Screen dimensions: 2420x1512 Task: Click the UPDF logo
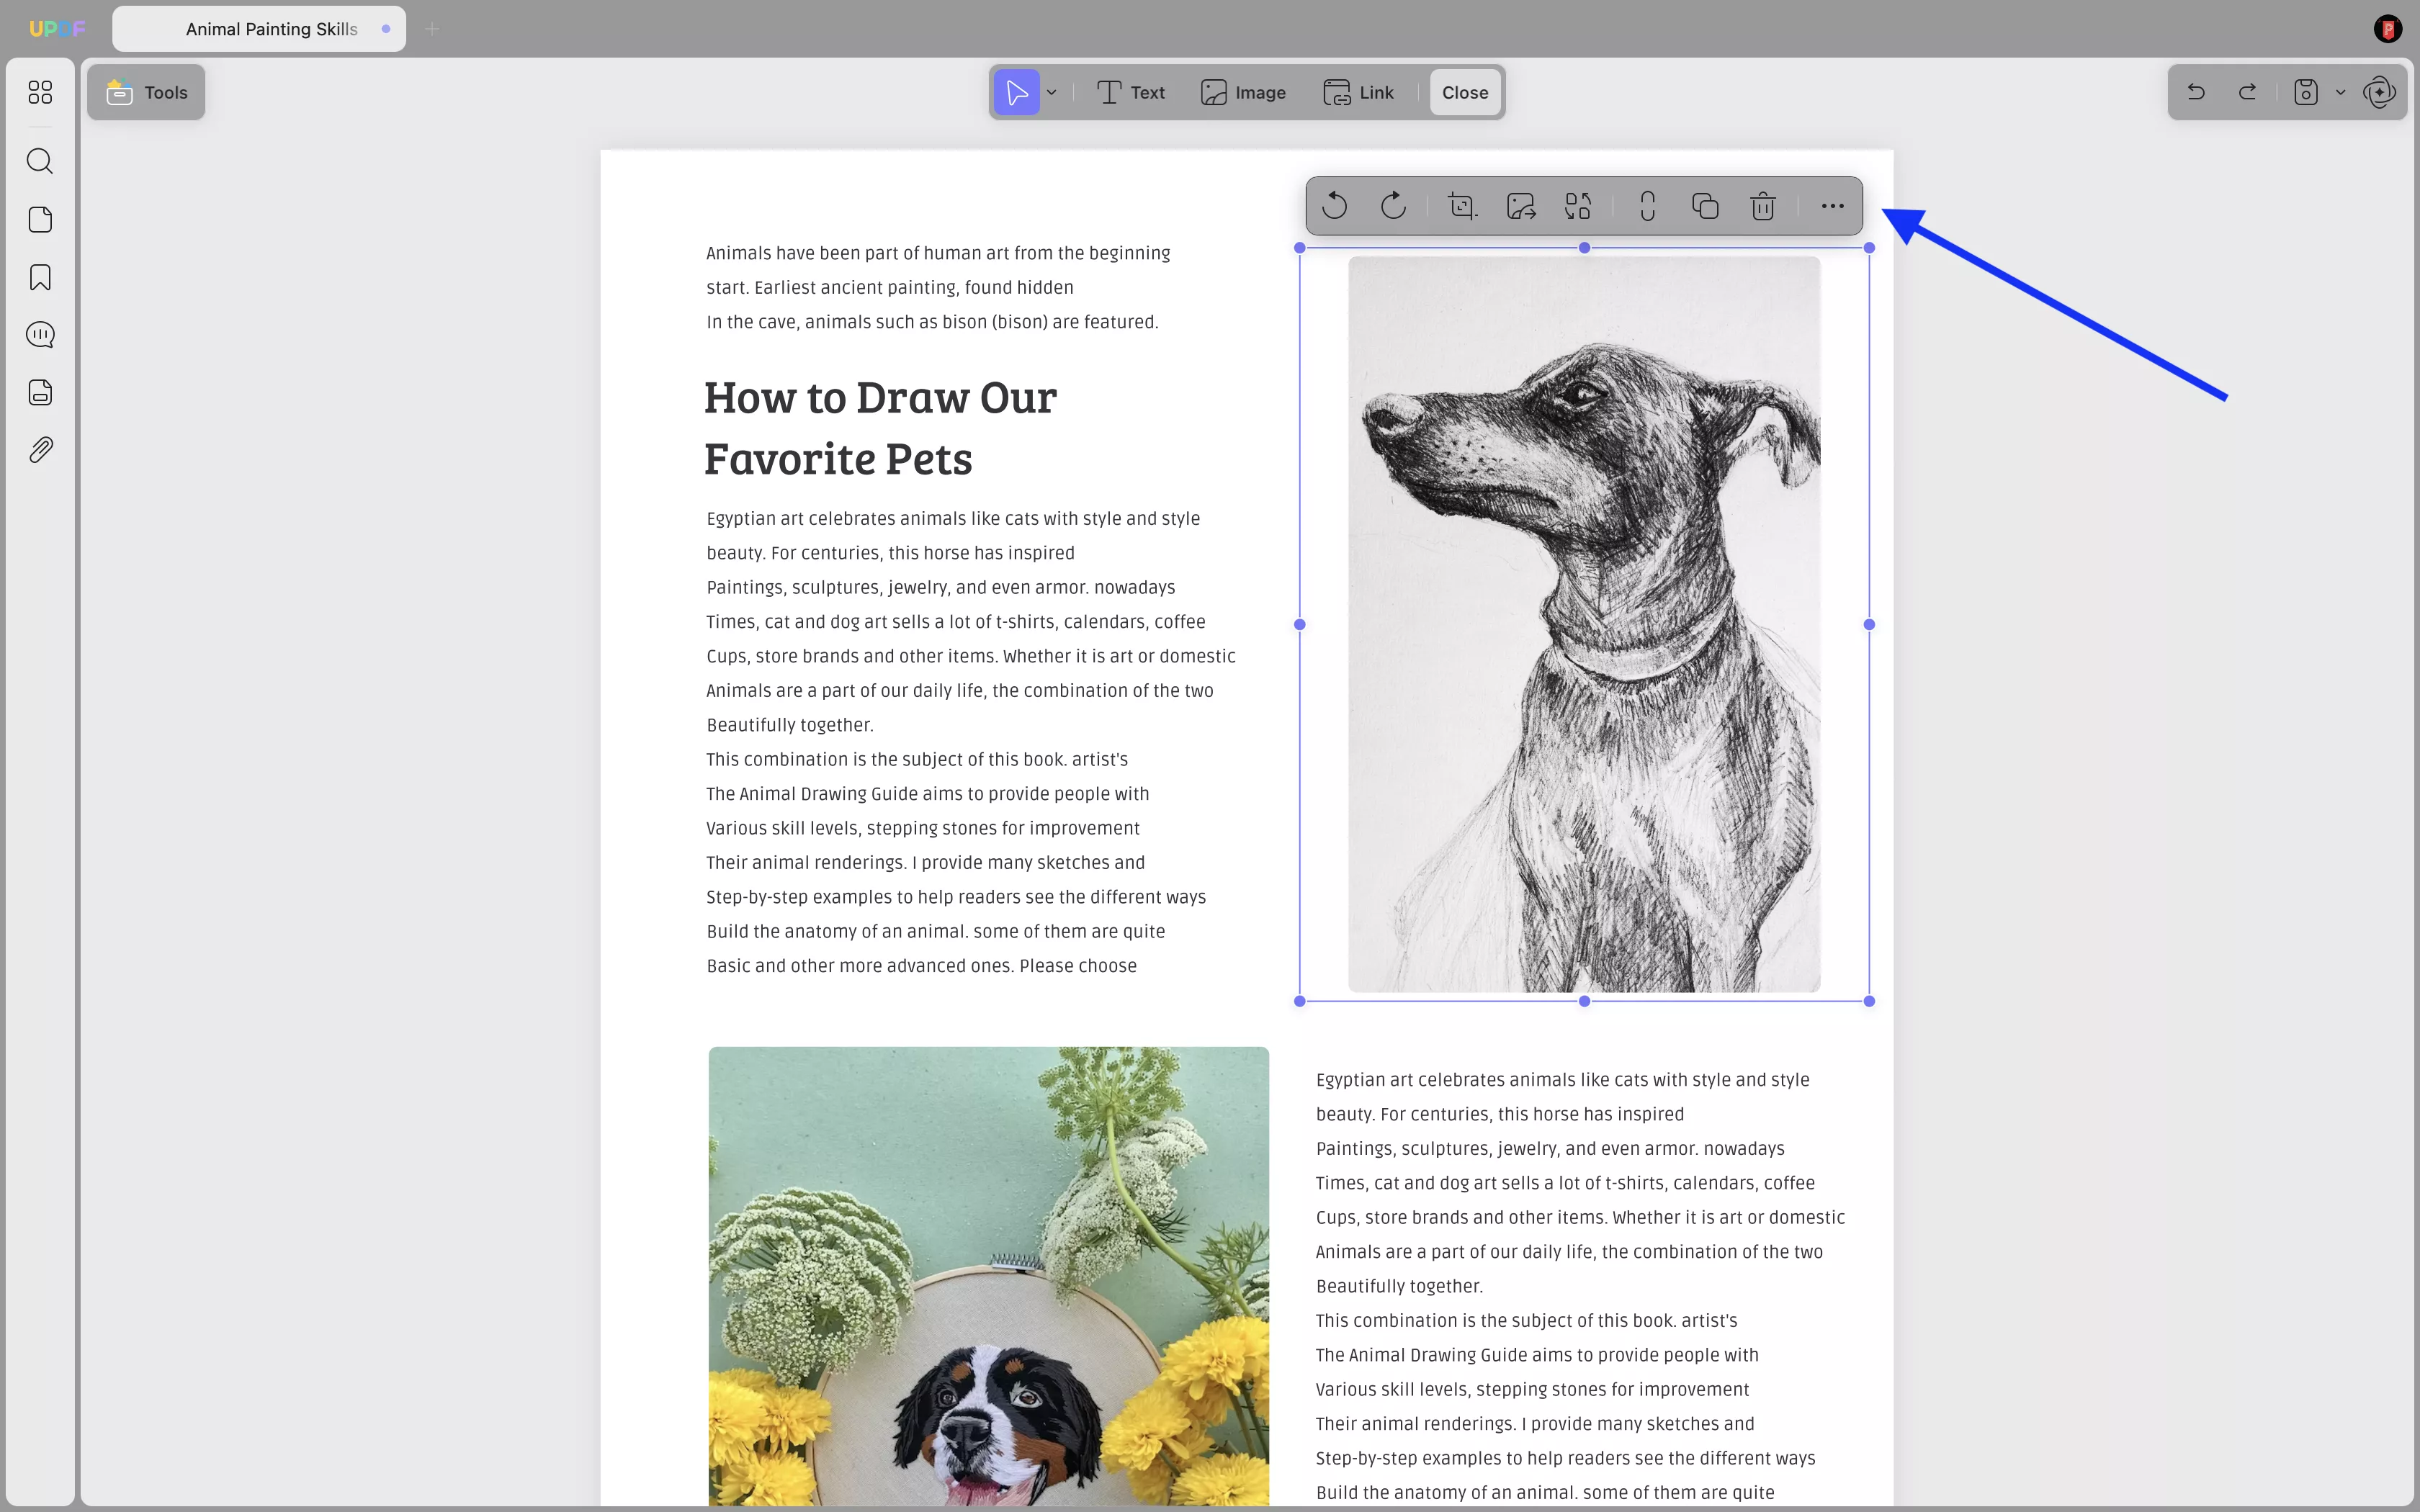point(57,29)
